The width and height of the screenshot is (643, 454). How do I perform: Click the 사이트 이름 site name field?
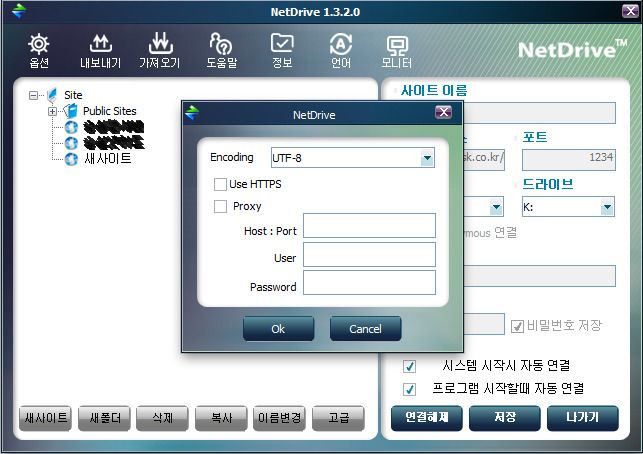(x=539, y=113)
